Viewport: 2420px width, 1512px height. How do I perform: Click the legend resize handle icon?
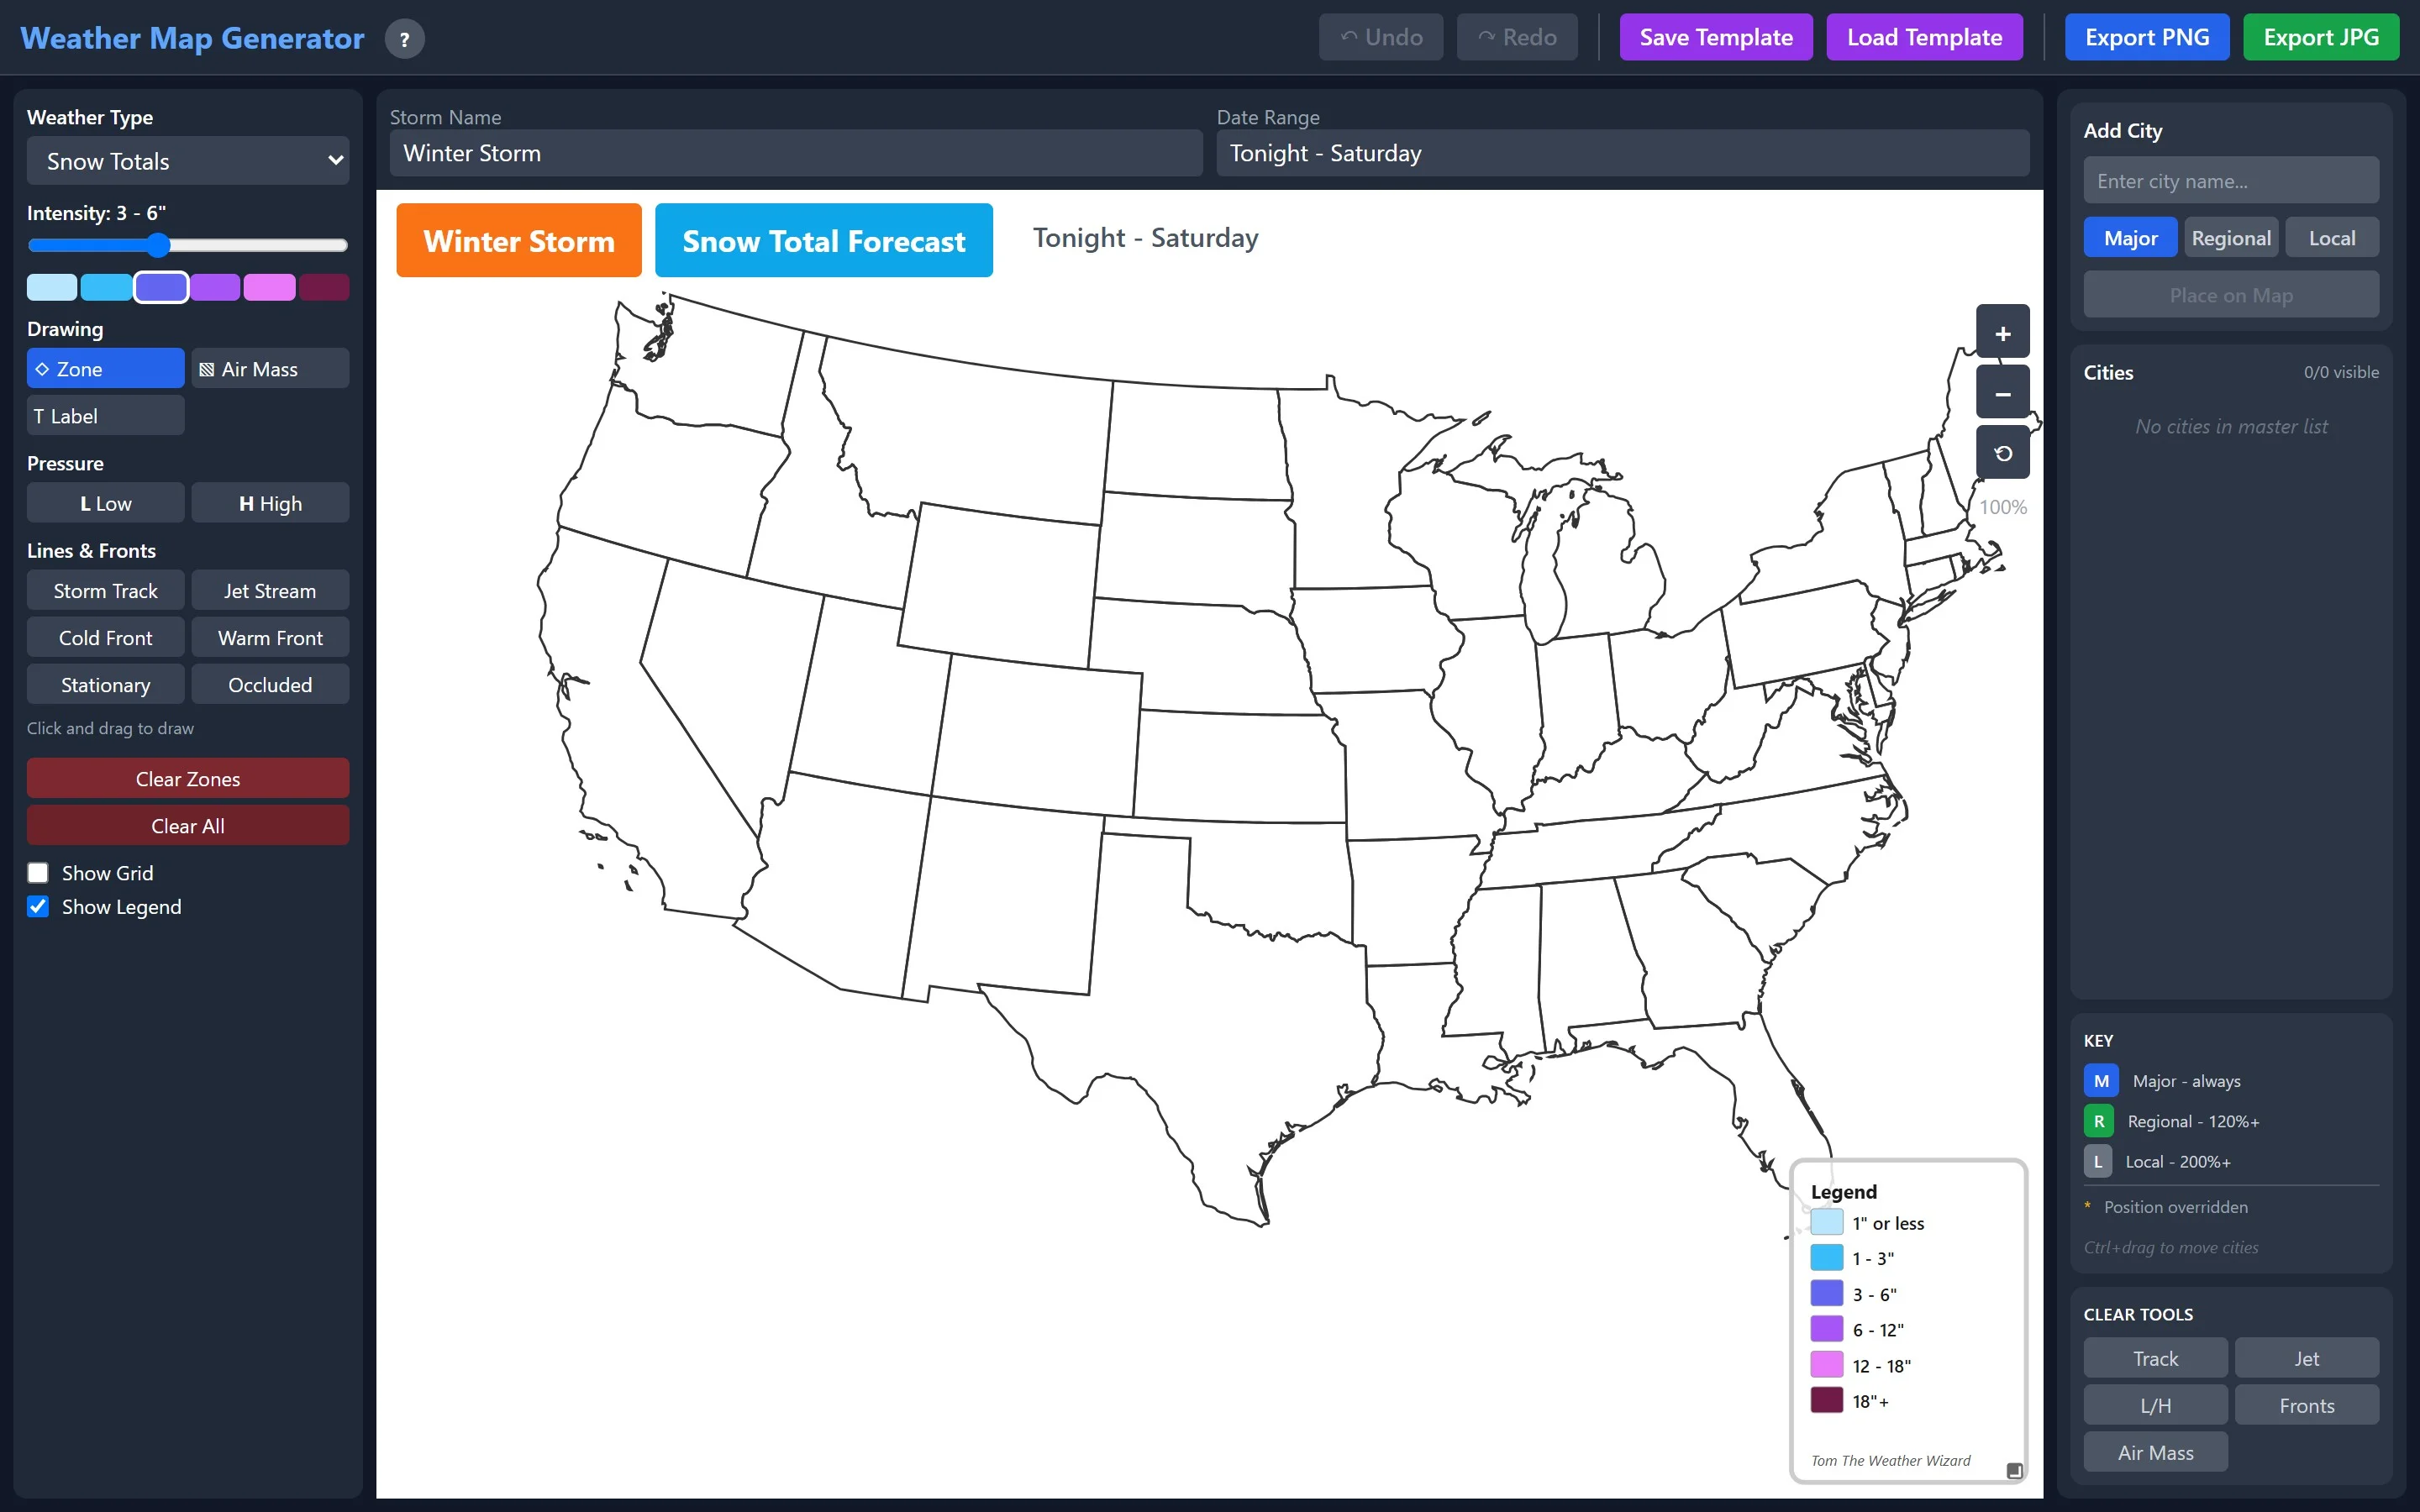[2014, 1470]
